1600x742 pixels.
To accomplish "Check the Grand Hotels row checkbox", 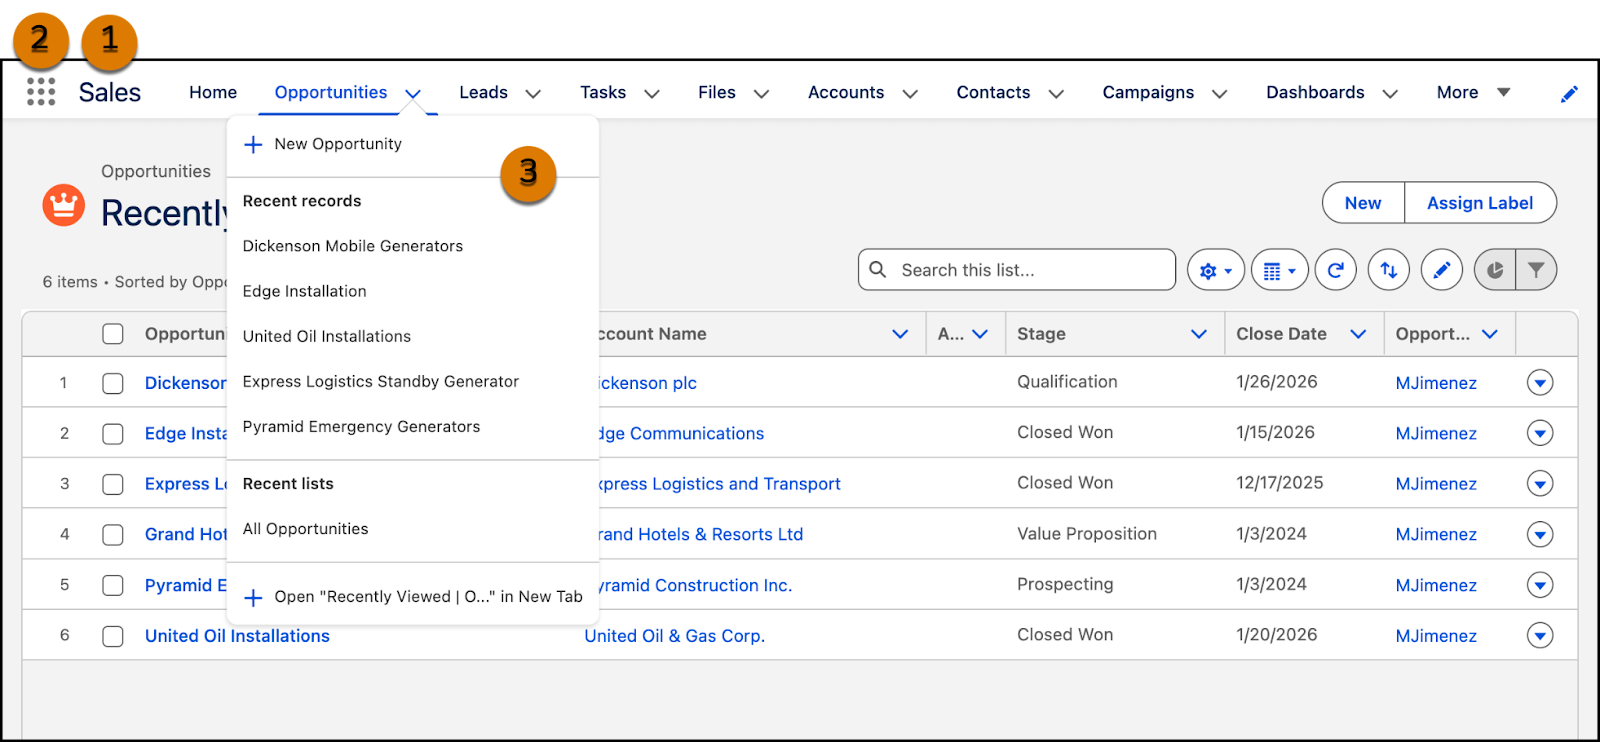I will coord(113,535).
